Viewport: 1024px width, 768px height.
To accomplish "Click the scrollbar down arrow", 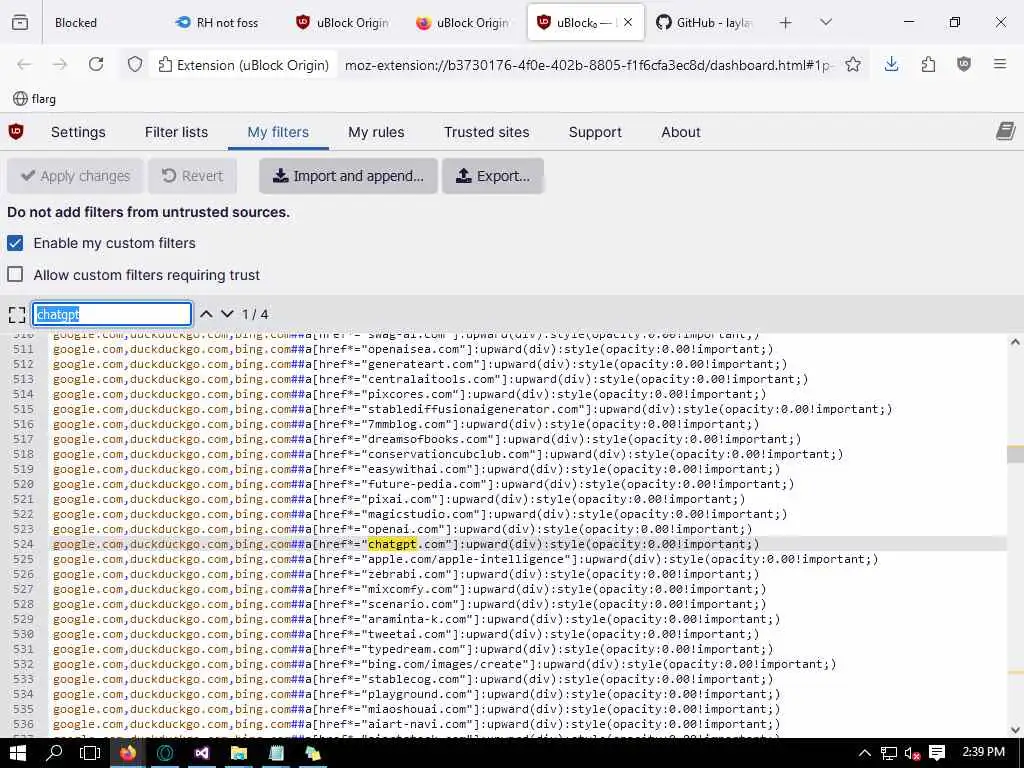I will coord(1015,729).
